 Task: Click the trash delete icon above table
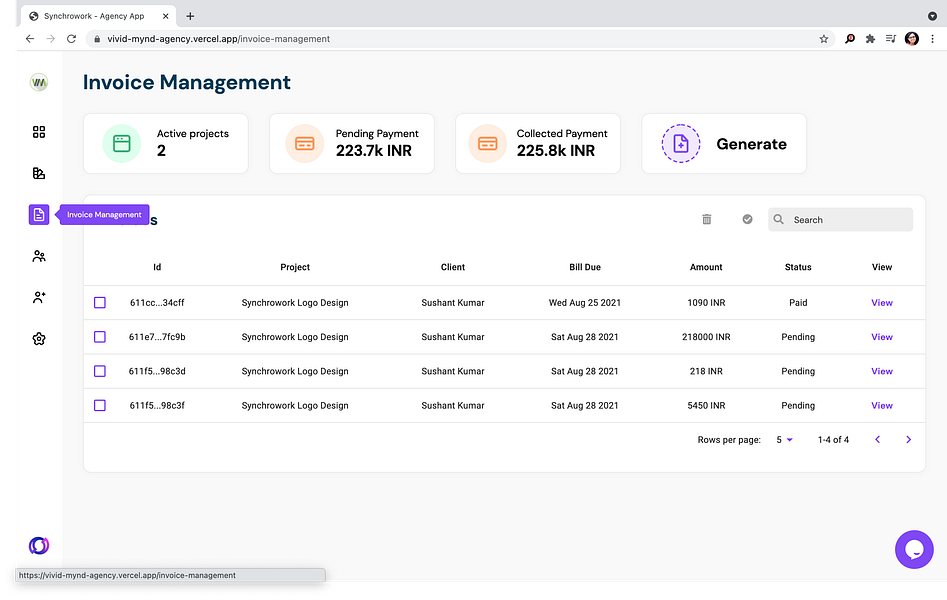pos(707,219)
